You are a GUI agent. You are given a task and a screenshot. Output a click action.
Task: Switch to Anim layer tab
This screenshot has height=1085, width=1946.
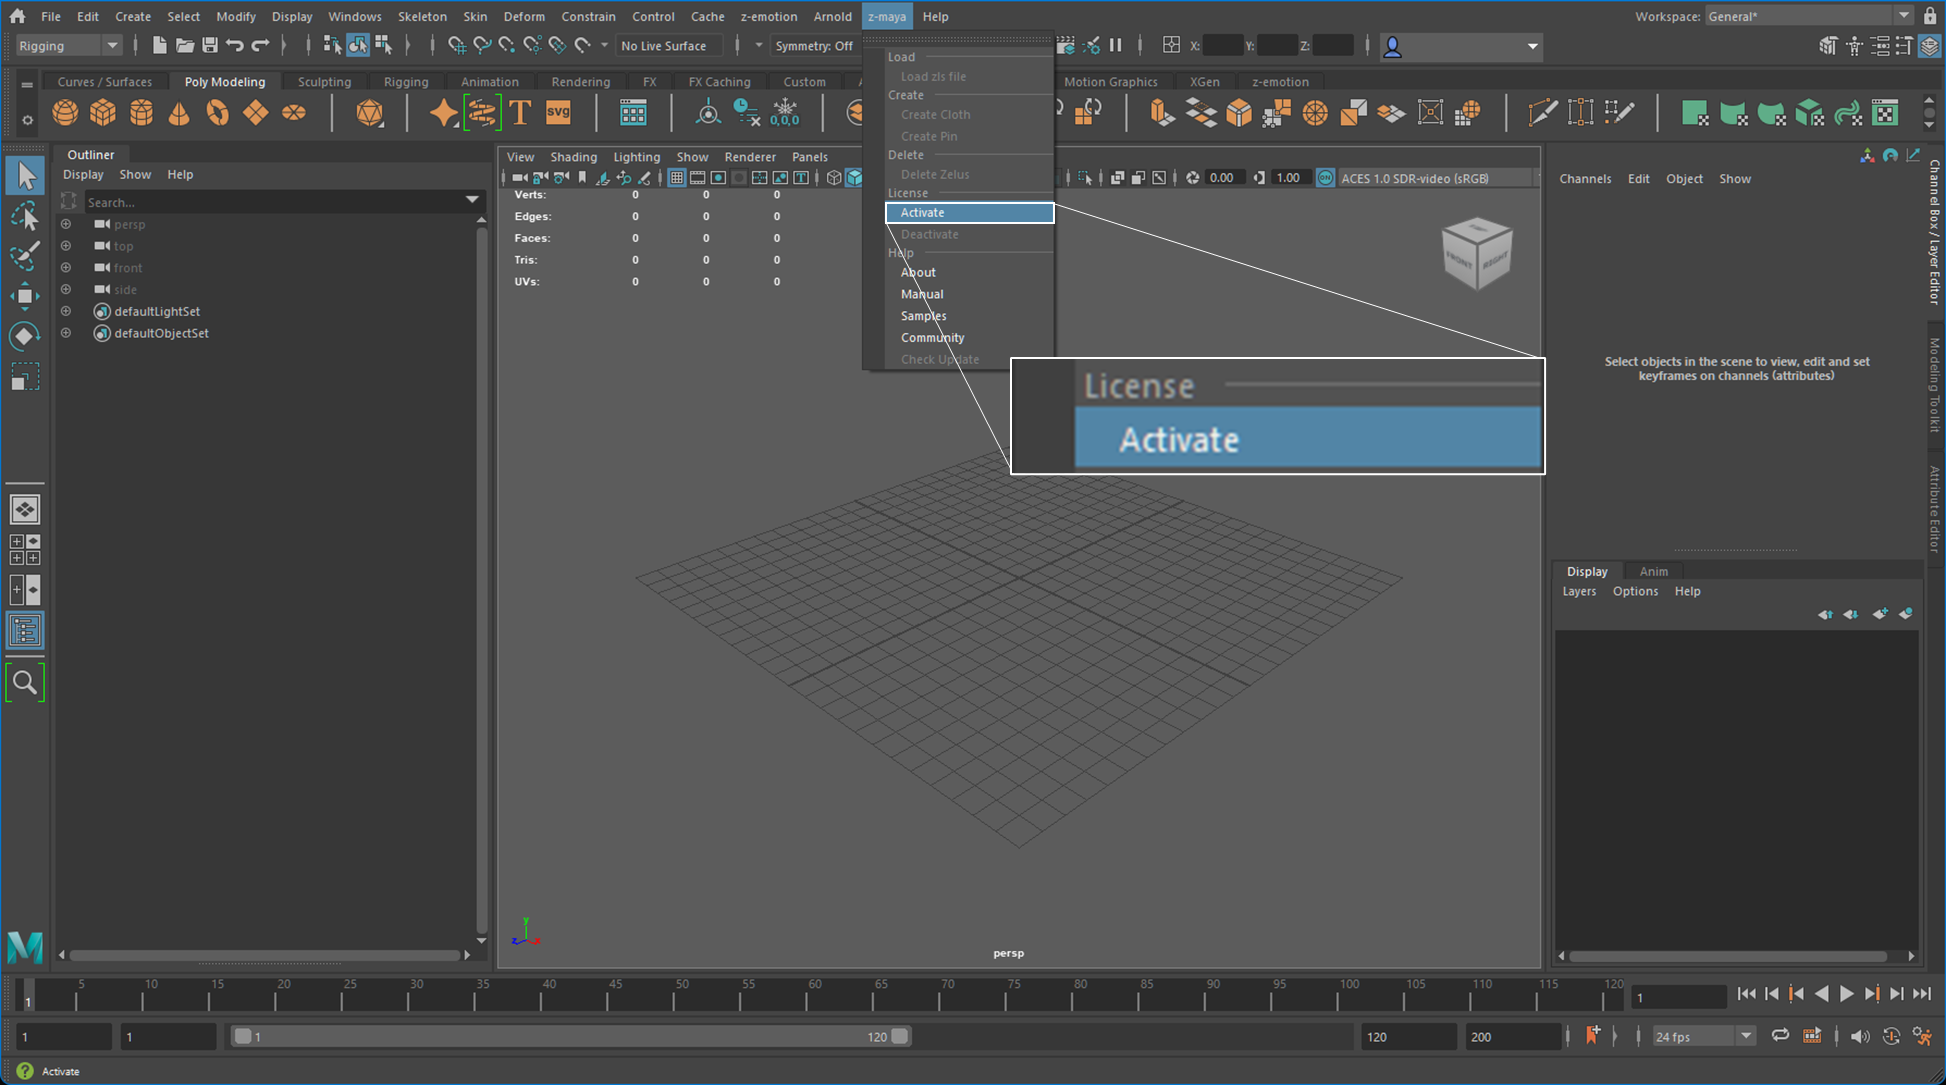(x=1653, y=571)
